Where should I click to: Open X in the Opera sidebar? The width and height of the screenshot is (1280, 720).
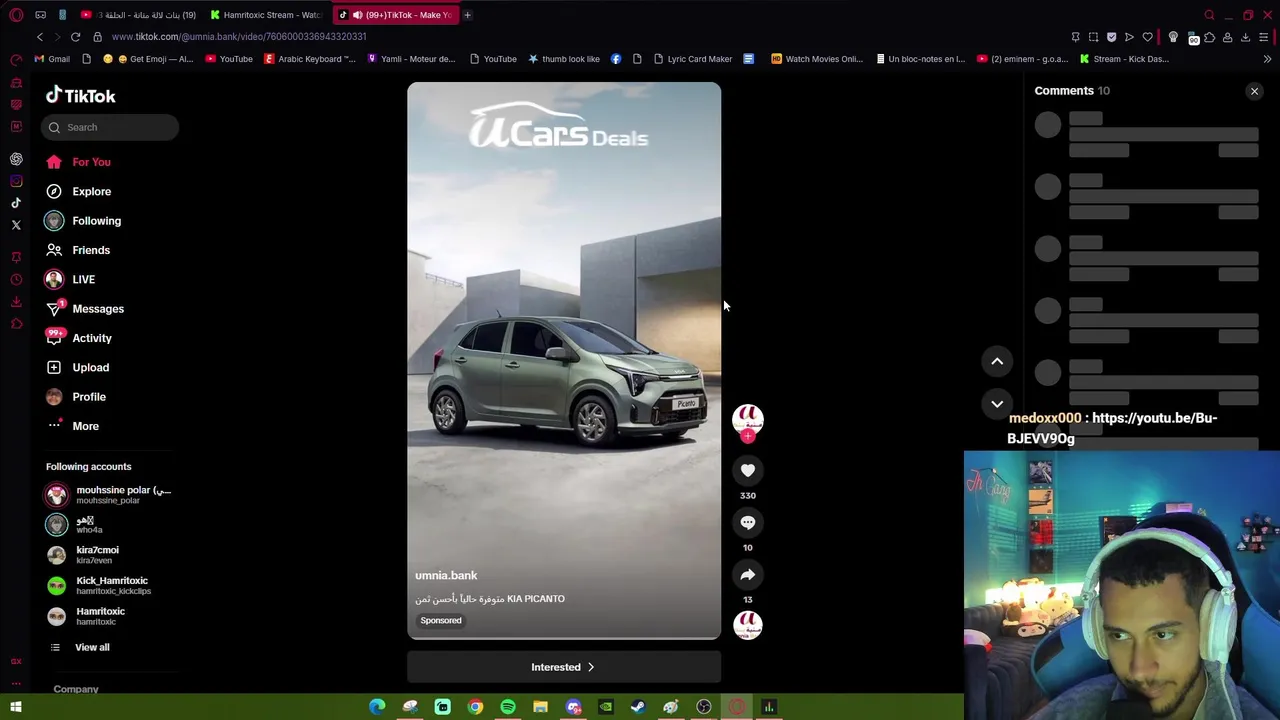[x=16, y=225]
